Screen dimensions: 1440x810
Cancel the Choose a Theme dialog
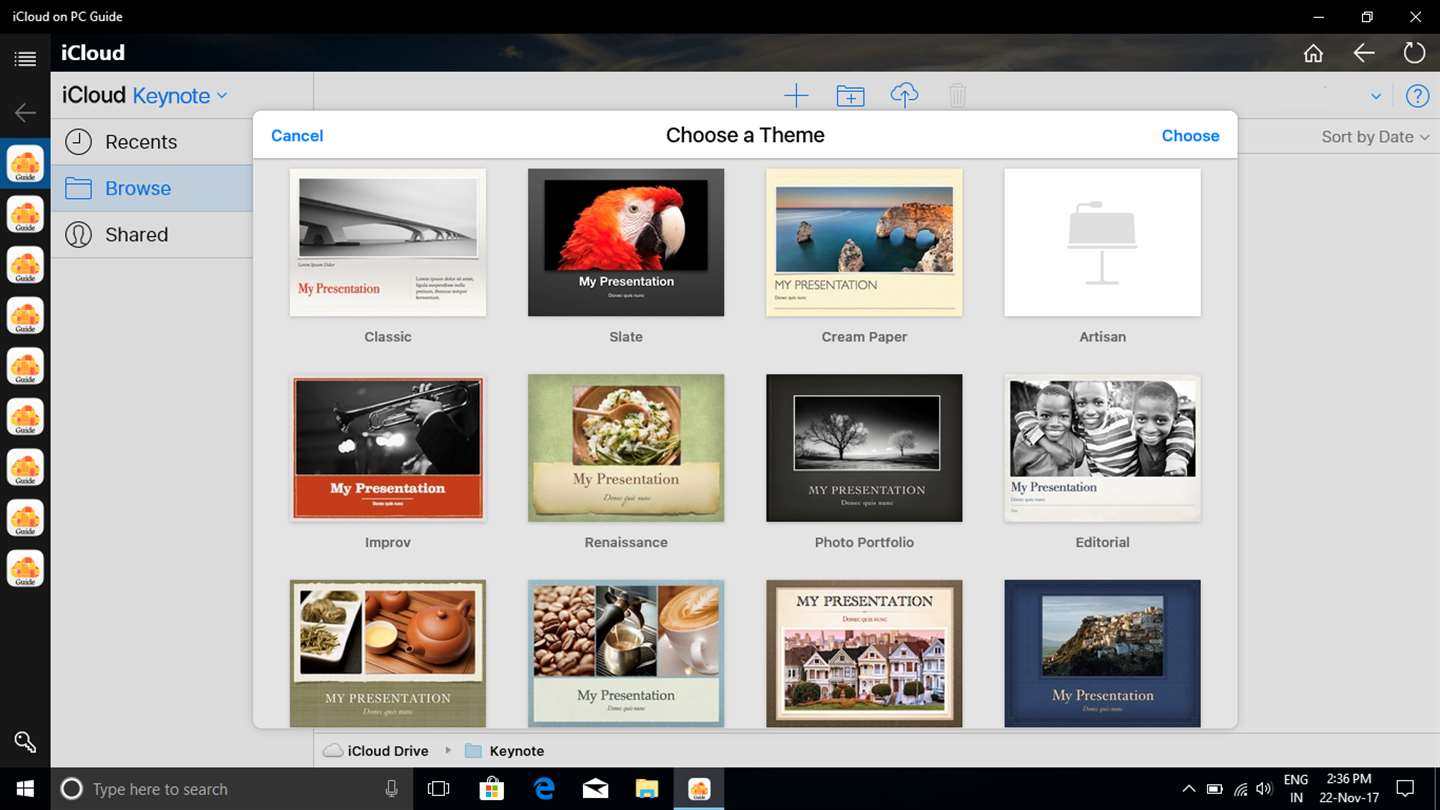pos(297,136)
